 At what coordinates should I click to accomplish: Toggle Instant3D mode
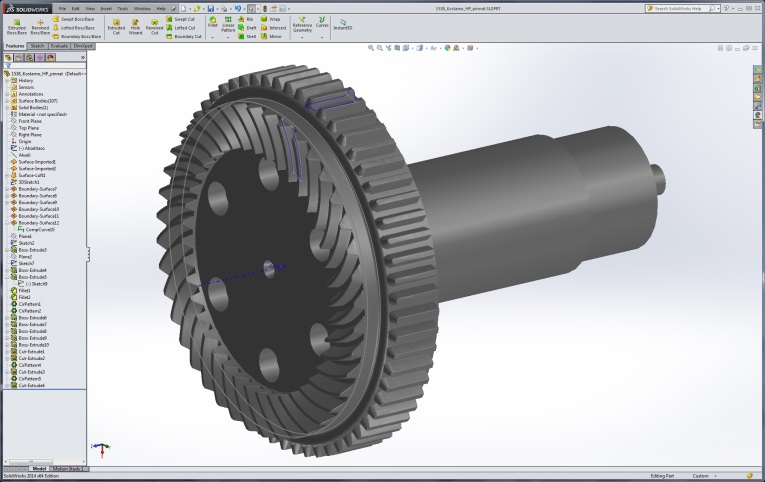pos(342,24)
